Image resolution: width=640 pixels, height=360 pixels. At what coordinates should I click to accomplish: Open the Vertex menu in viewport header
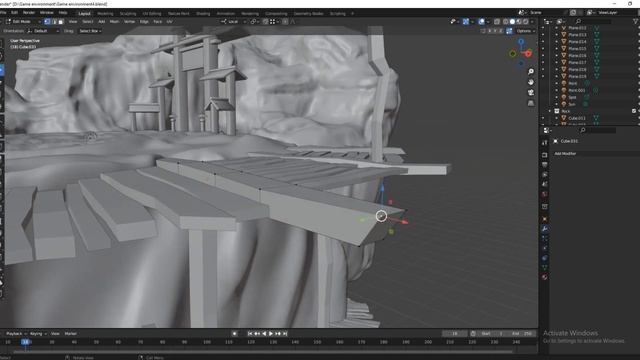point(129,22)
